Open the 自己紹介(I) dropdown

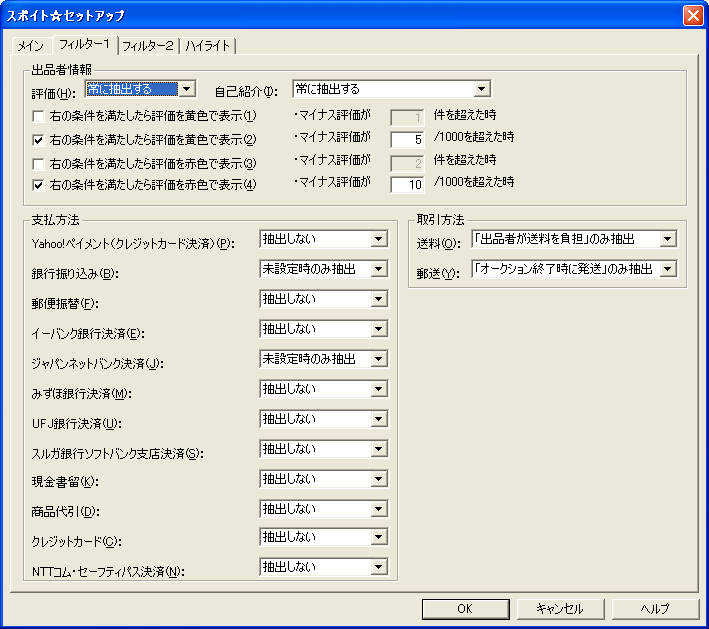392,89
